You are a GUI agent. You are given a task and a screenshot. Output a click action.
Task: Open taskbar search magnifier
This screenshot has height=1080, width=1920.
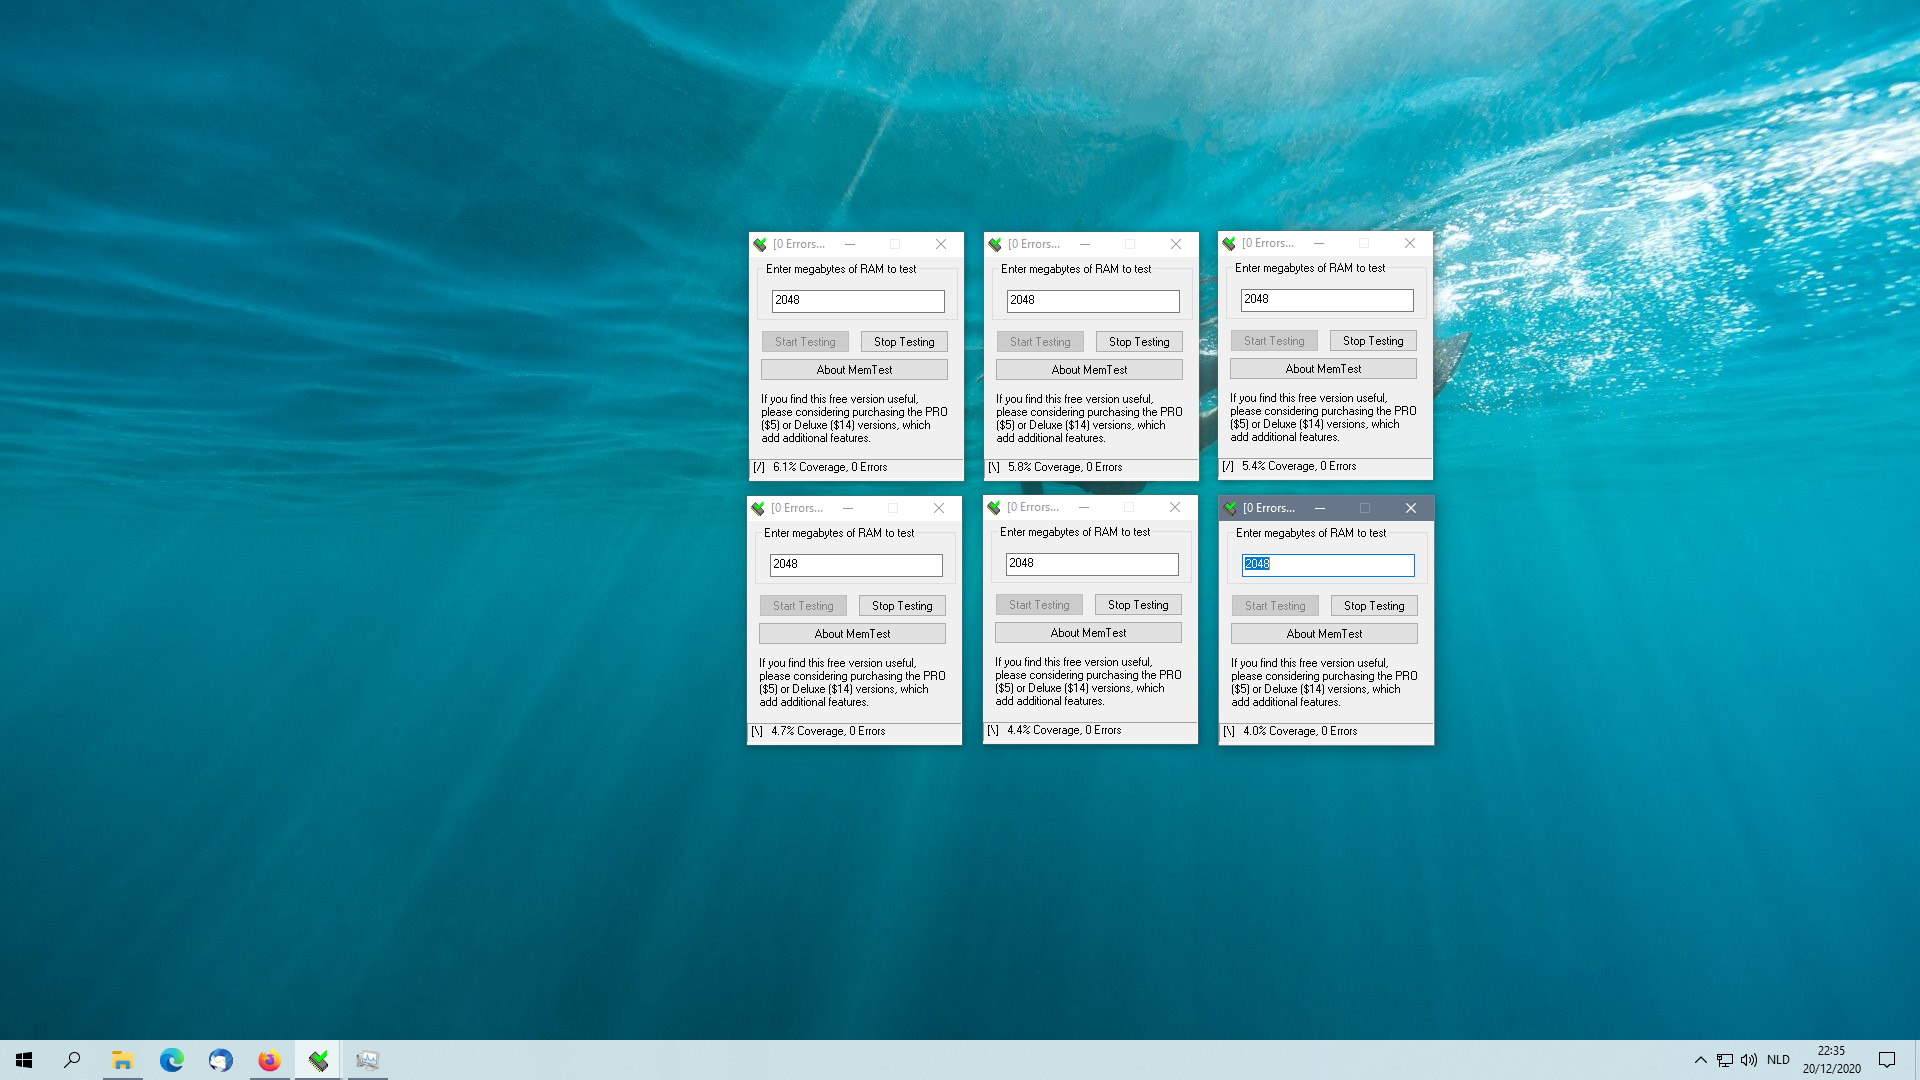[72, 1060]
